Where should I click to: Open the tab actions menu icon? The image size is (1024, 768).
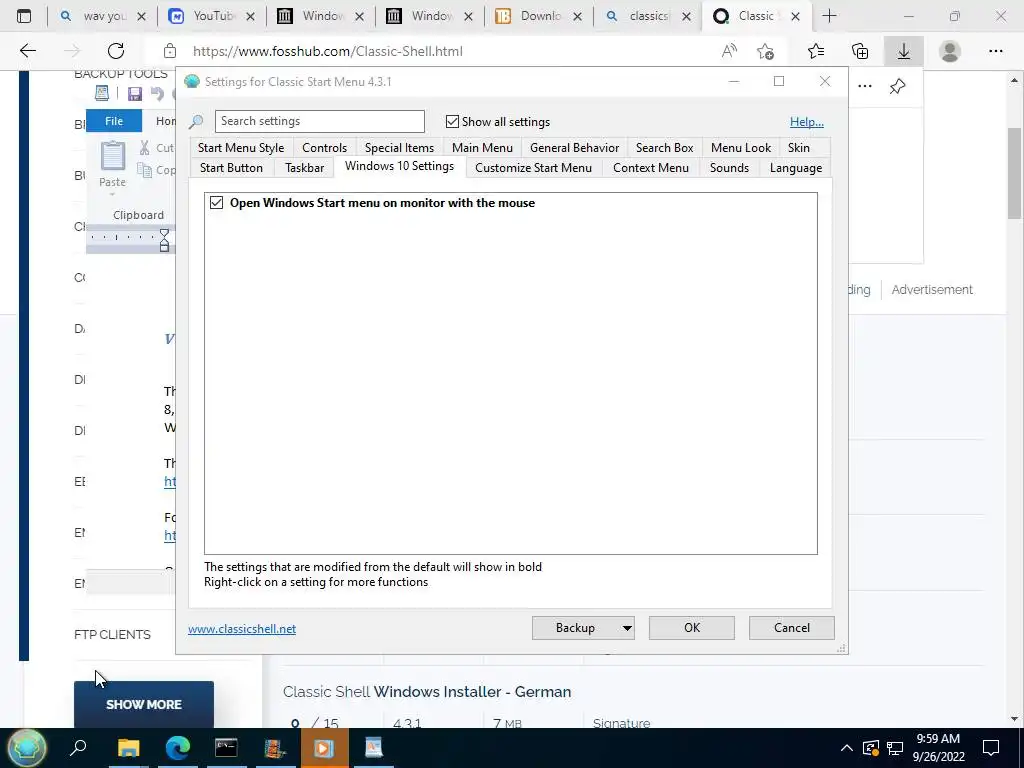[x=24, y=16]
